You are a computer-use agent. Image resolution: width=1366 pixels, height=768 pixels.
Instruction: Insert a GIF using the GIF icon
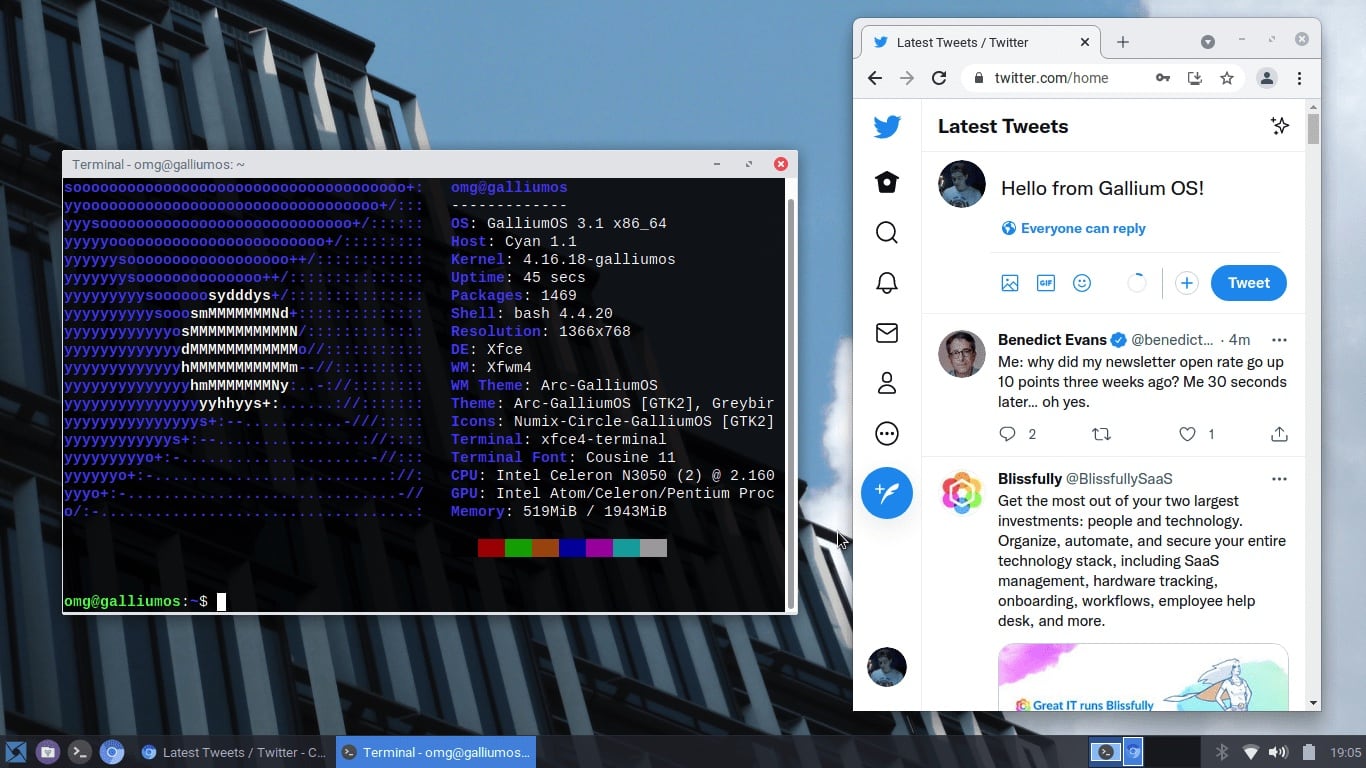pos(1046,283)
